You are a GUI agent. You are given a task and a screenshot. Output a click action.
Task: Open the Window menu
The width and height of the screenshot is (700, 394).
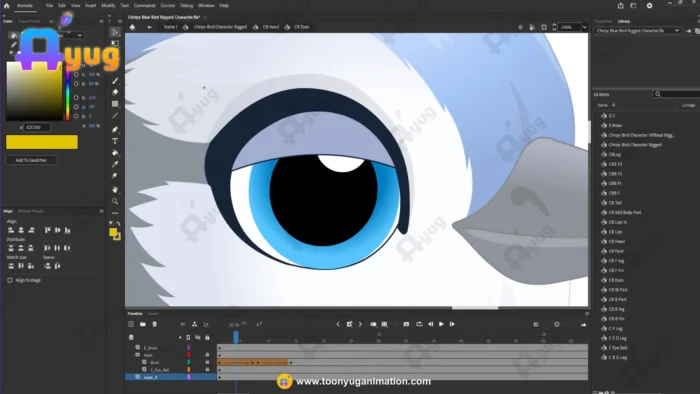tap(206, 5)
